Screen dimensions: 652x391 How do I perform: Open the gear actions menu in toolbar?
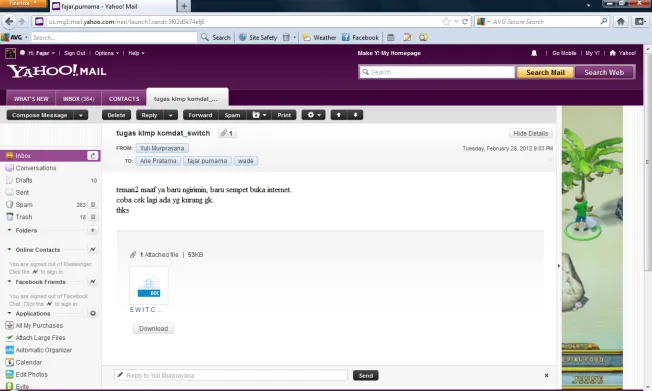pyautogui.click(x=314, y=115)
